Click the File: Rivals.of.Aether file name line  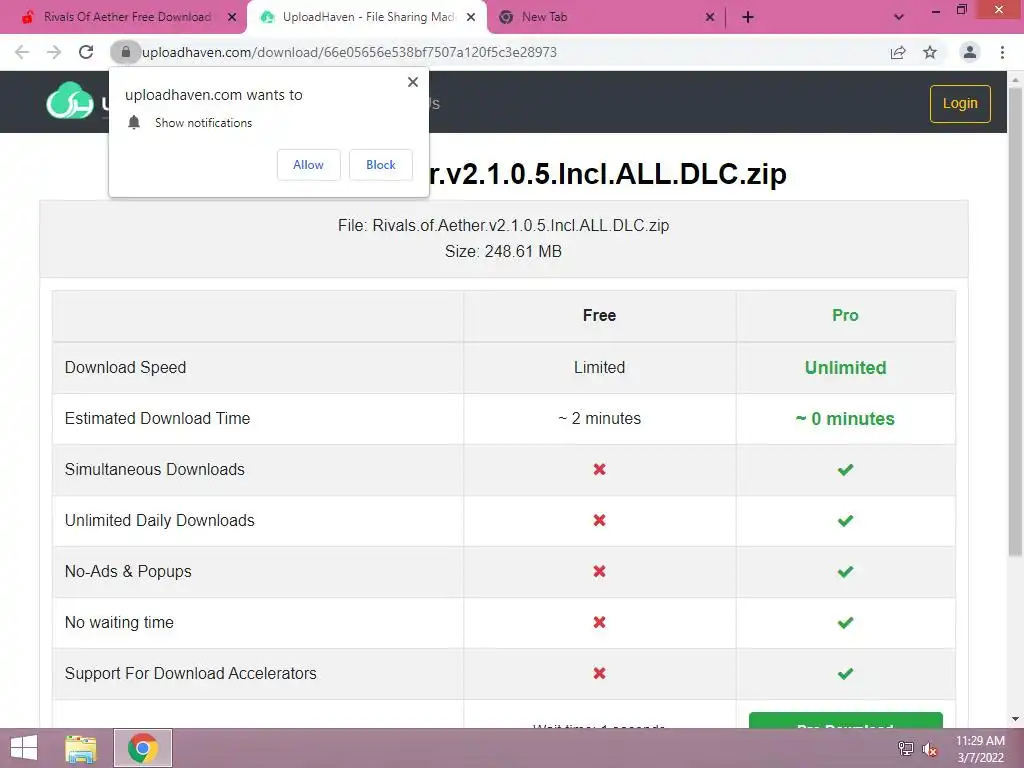[504, 225]
